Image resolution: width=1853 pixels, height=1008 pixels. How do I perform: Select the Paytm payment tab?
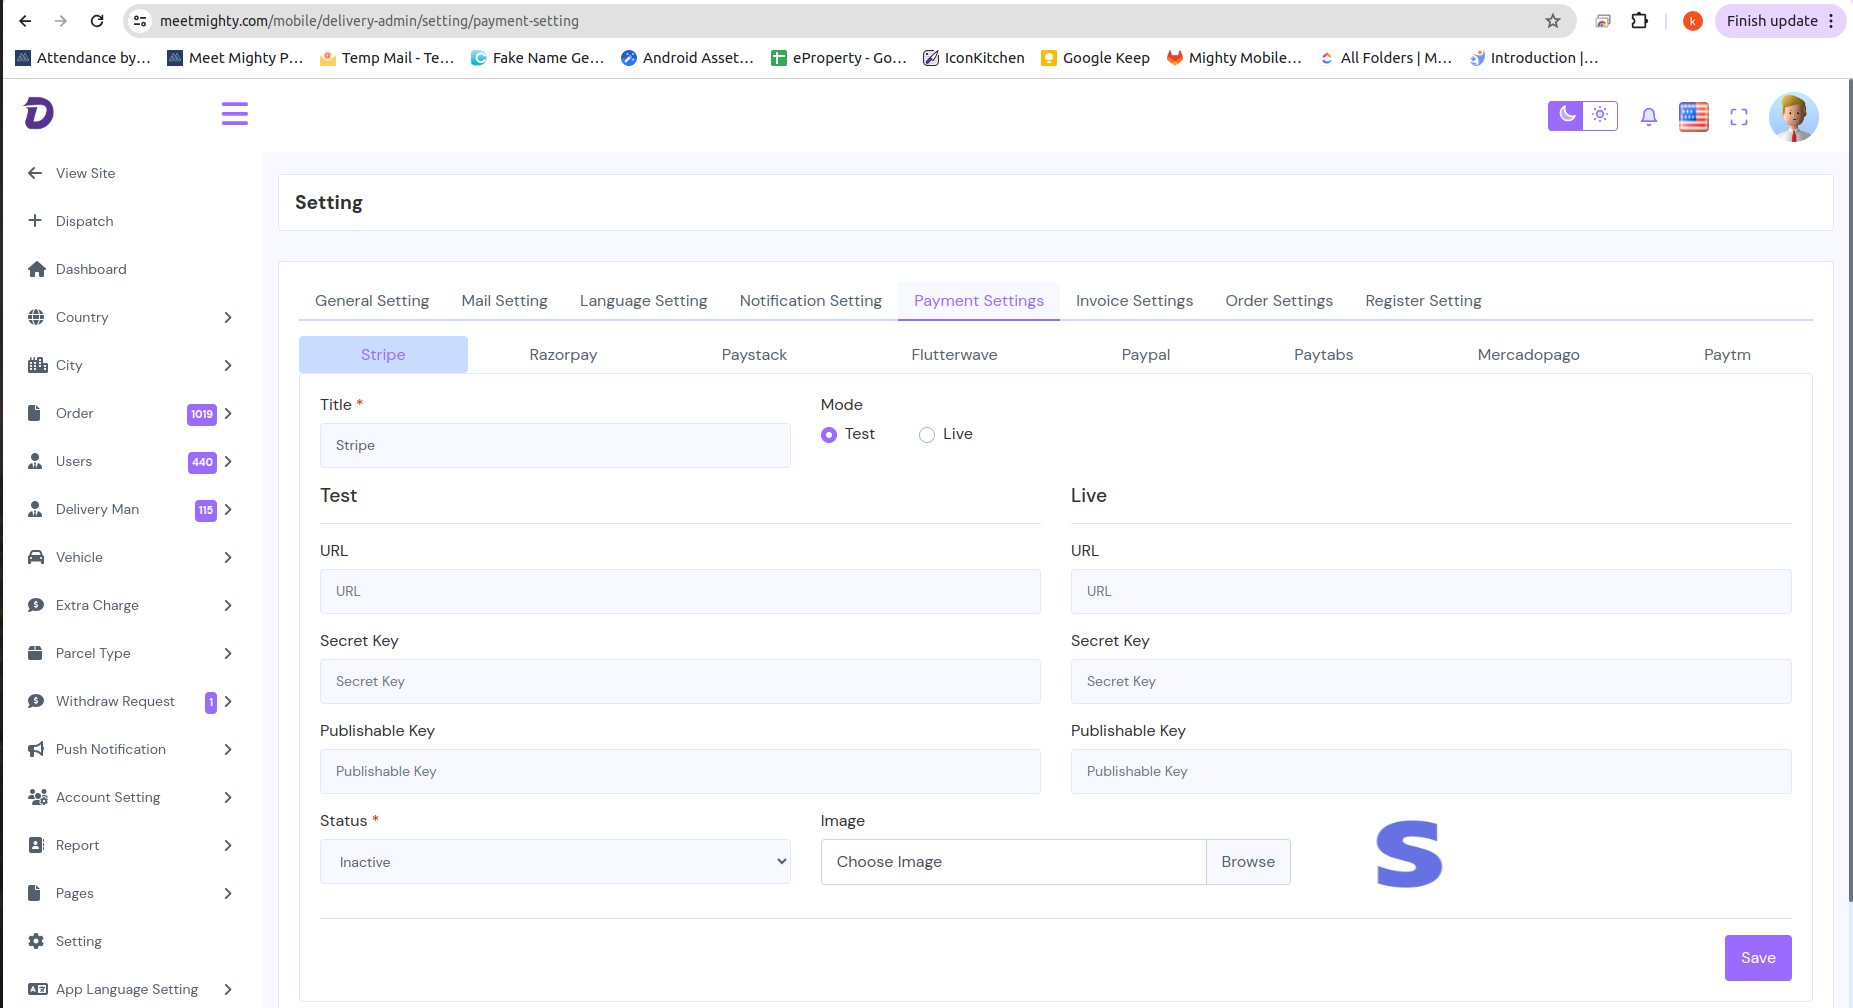(1727, 355)
